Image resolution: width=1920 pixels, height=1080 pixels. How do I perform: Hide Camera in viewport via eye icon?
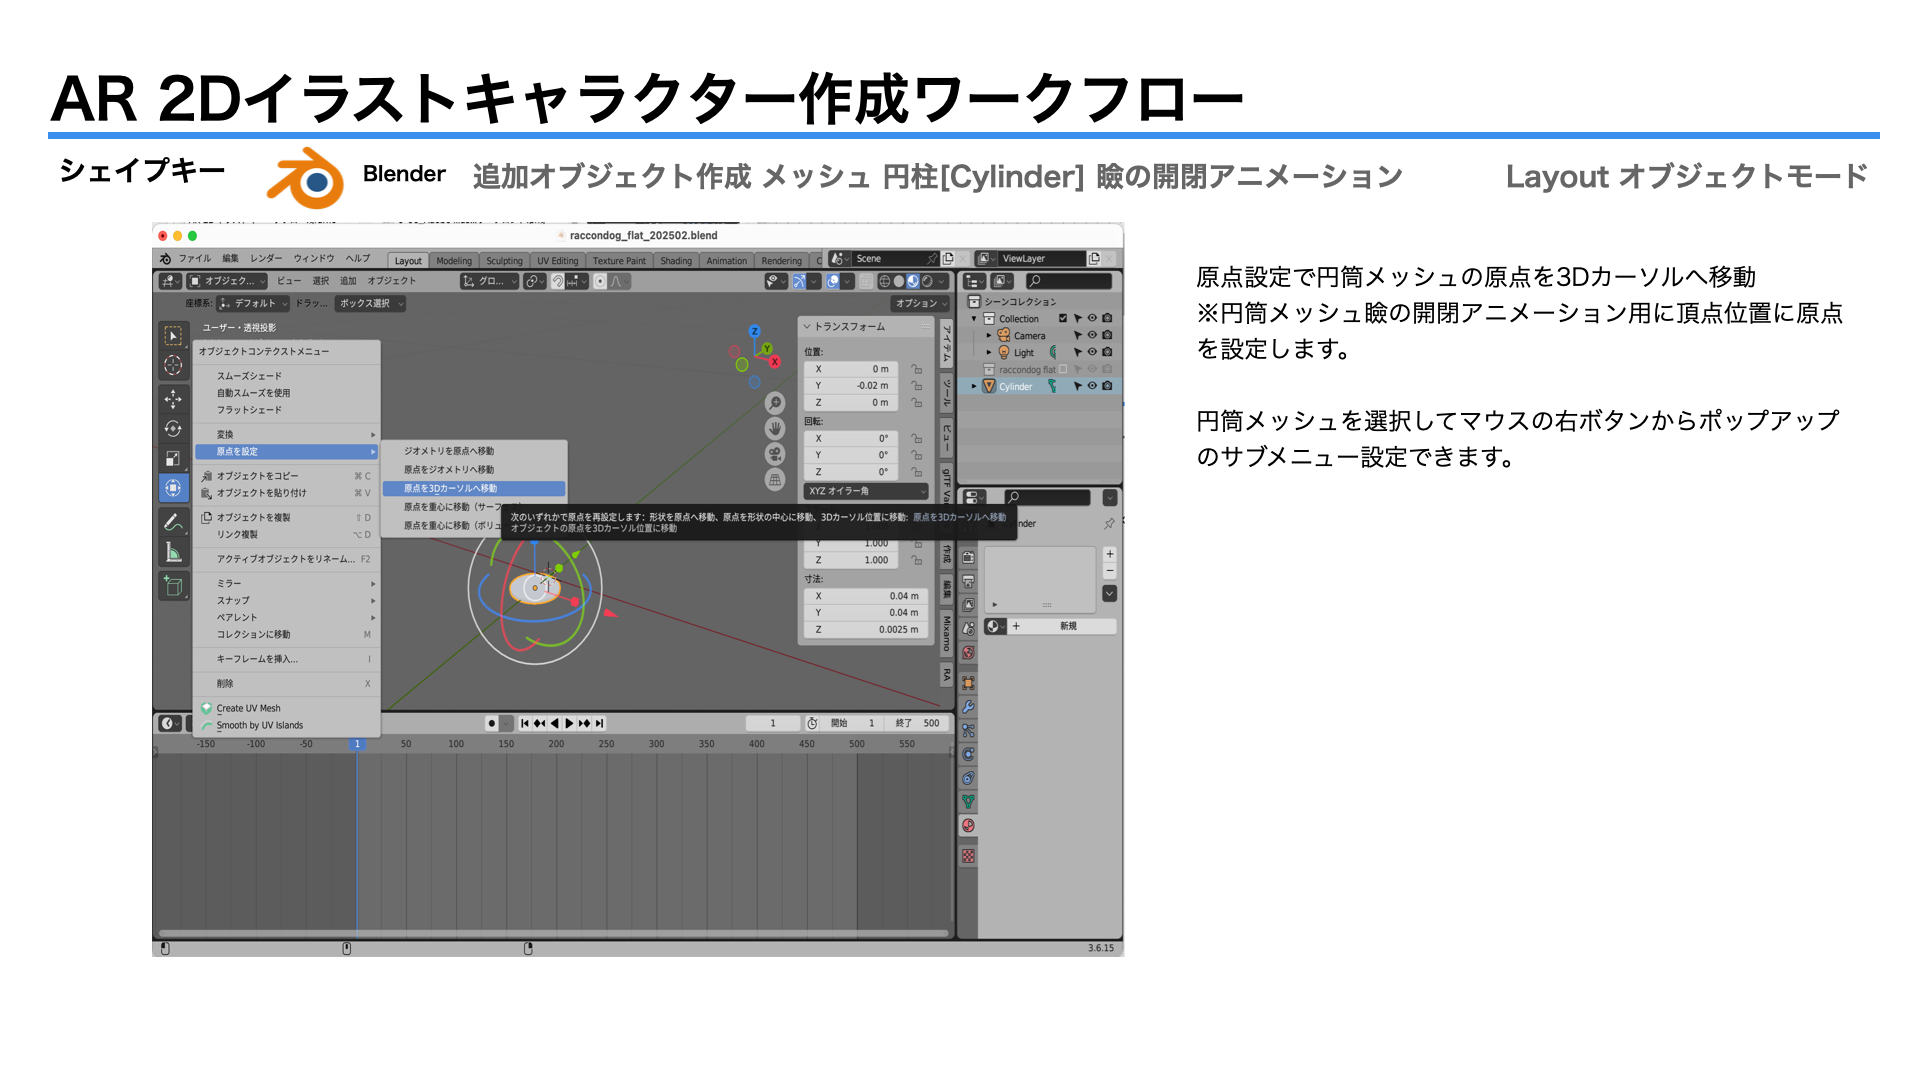click(x=1092, y=335)
